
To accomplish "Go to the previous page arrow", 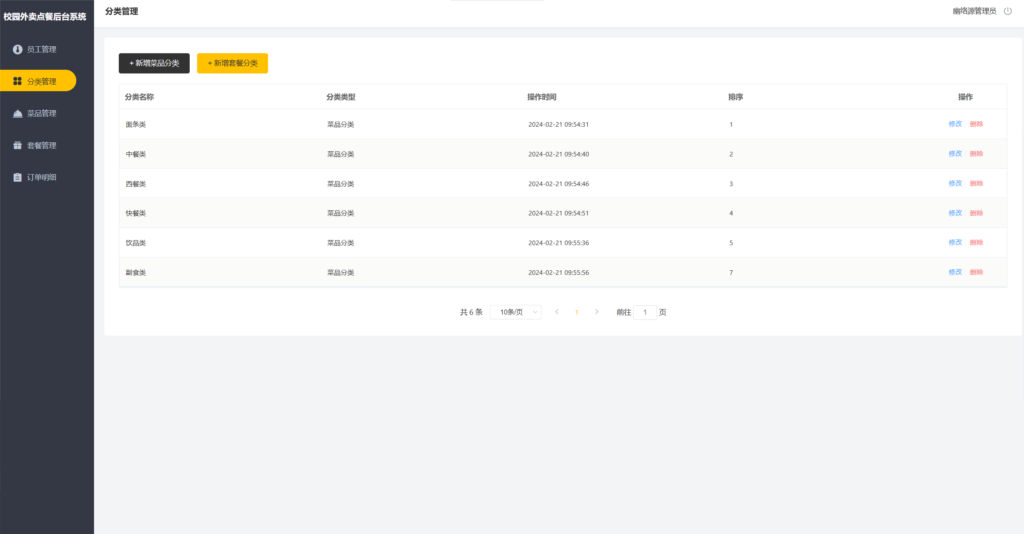I will click(557, 312).
